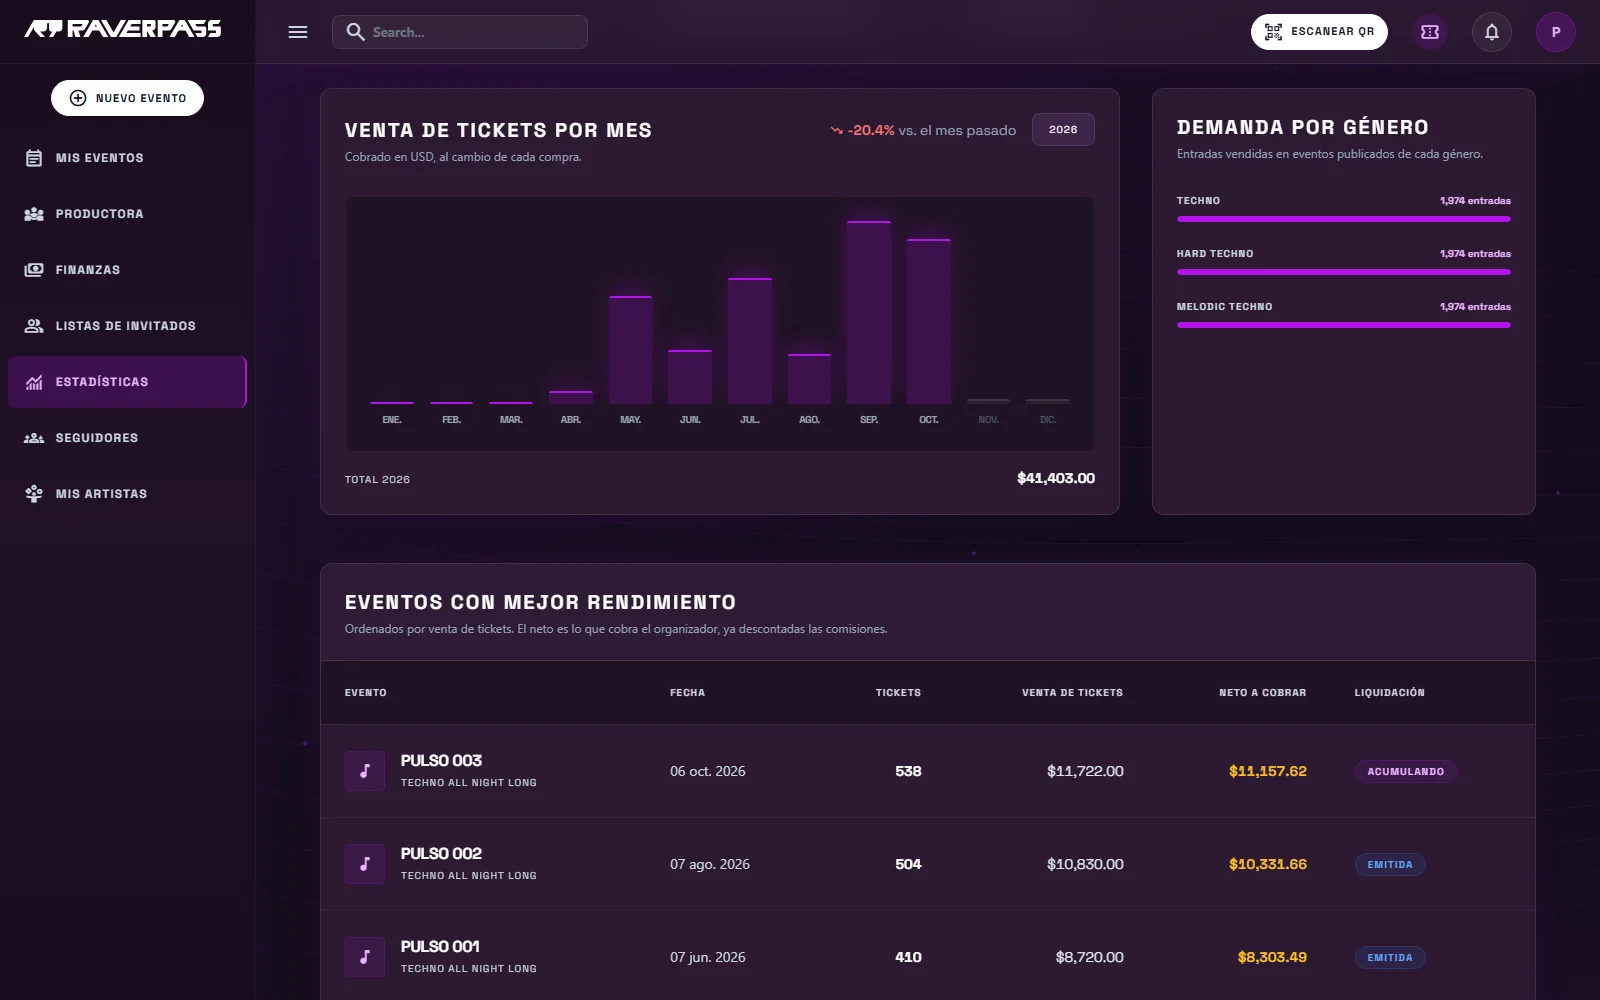This screenshot has width=1600, height=1000.
Task: Focus the Search input field
Action: (x=460, y=32)
